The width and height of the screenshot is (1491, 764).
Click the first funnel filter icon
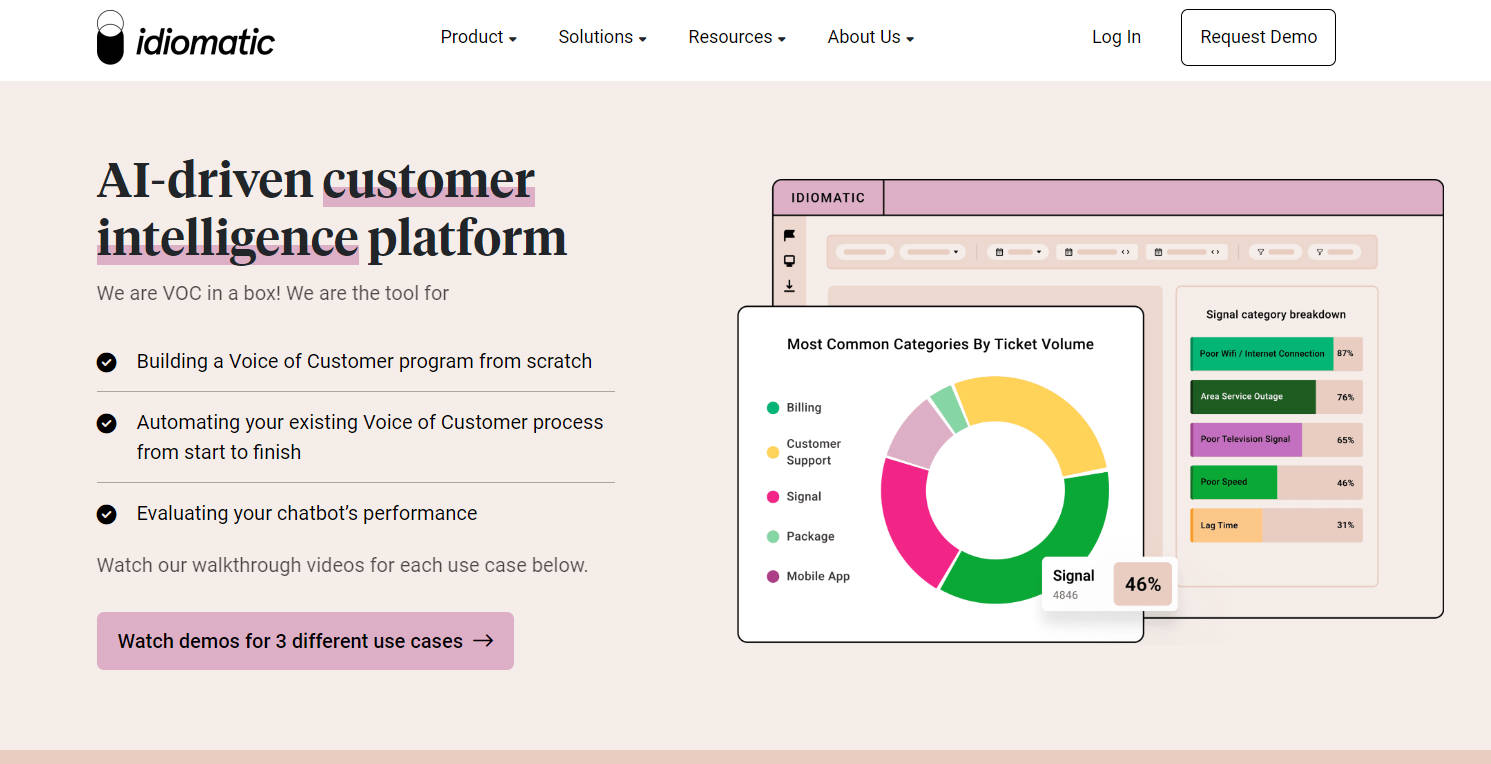coord(1261,252)
